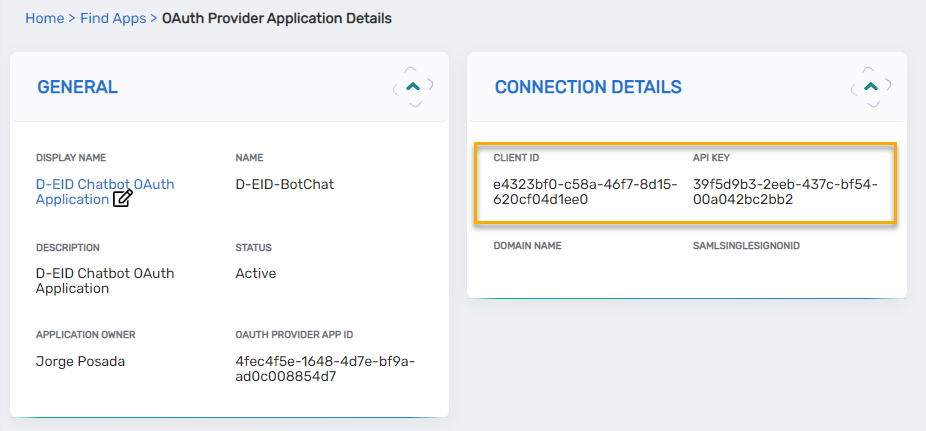Click the API KEY label
This screenshot has width=926, height=431.
pyautogui.click(x=711, y=158)
